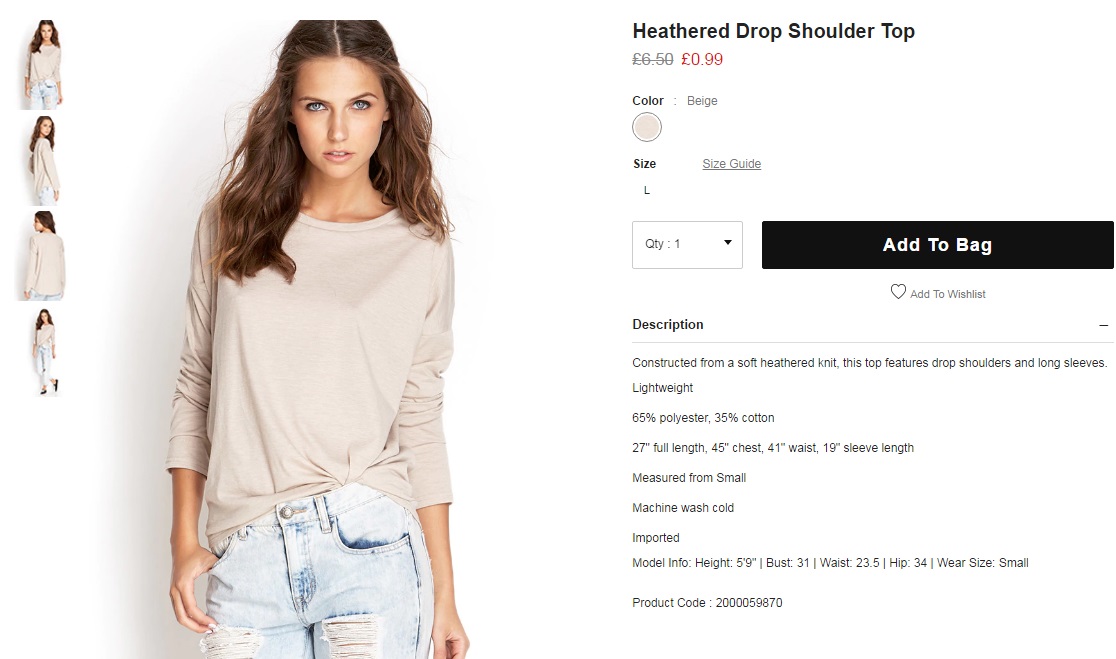
Task: Click the Heathered Drop Shoulder Top title
Action: pos(773,31)
